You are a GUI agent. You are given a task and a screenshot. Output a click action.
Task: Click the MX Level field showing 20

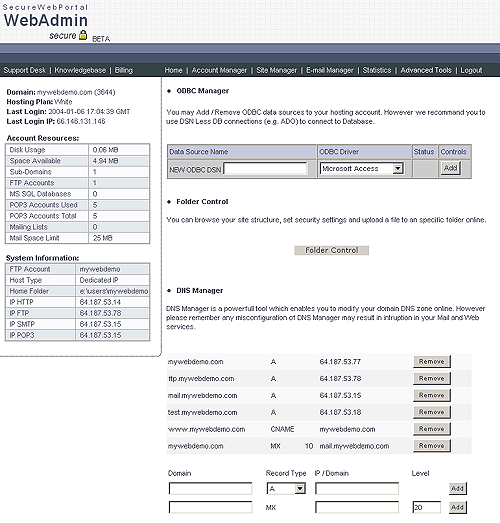[426, 508]
